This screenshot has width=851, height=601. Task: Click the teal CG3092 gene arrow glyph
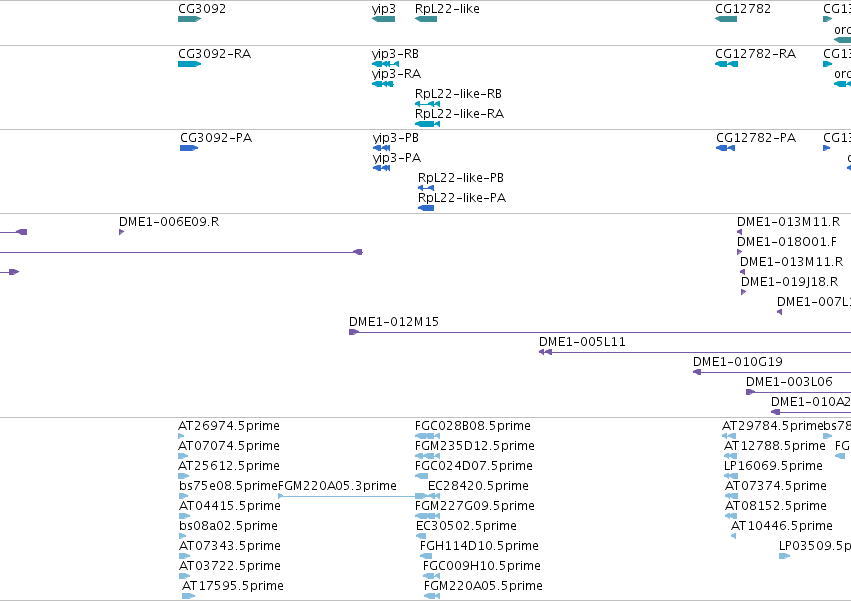[189, 19]
